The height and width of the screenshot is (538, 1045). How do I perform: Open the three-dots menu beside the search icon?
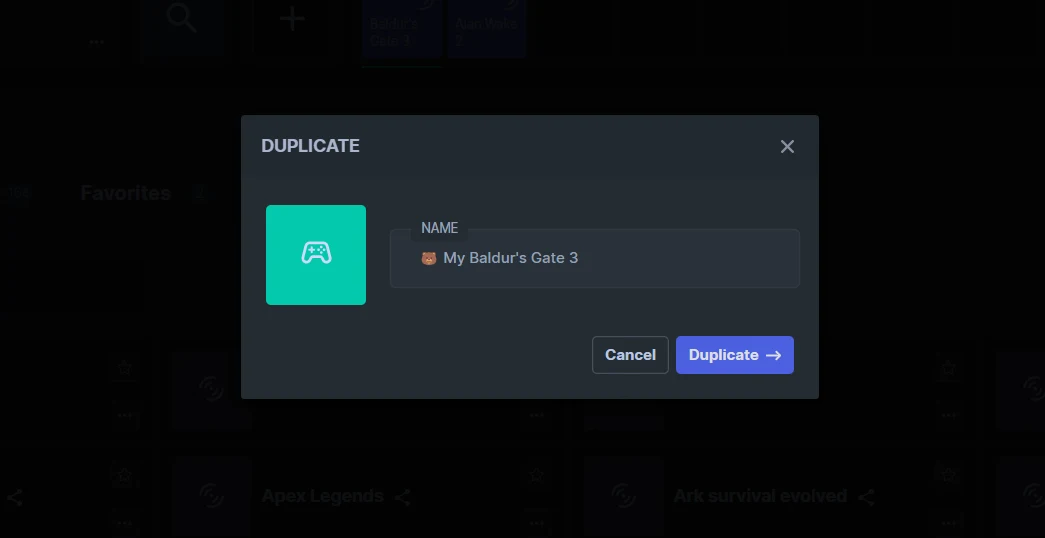97,42
